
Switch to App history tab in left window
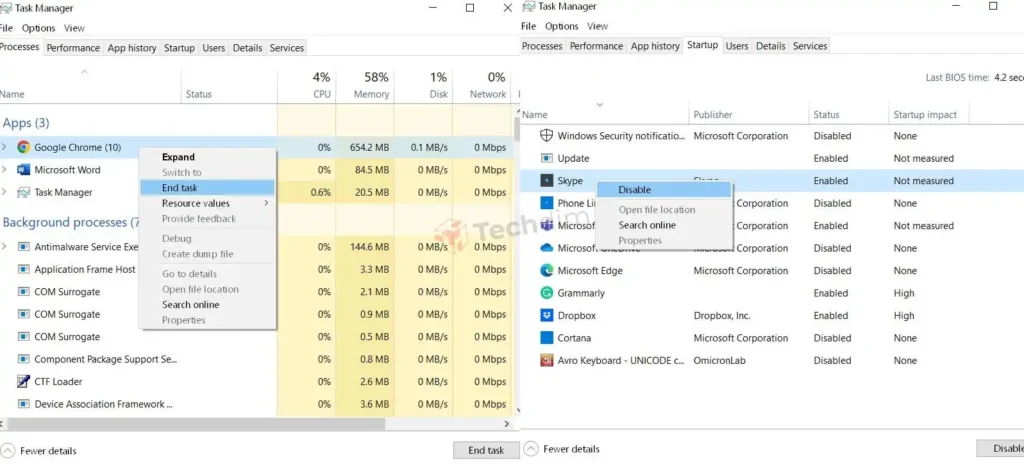(132, 48)
